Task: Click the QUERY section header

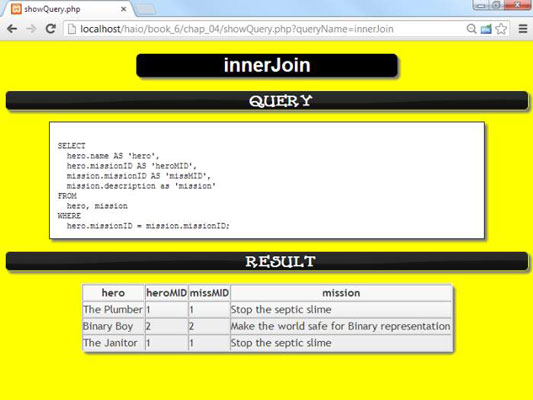Action: [x=267, y=101]
